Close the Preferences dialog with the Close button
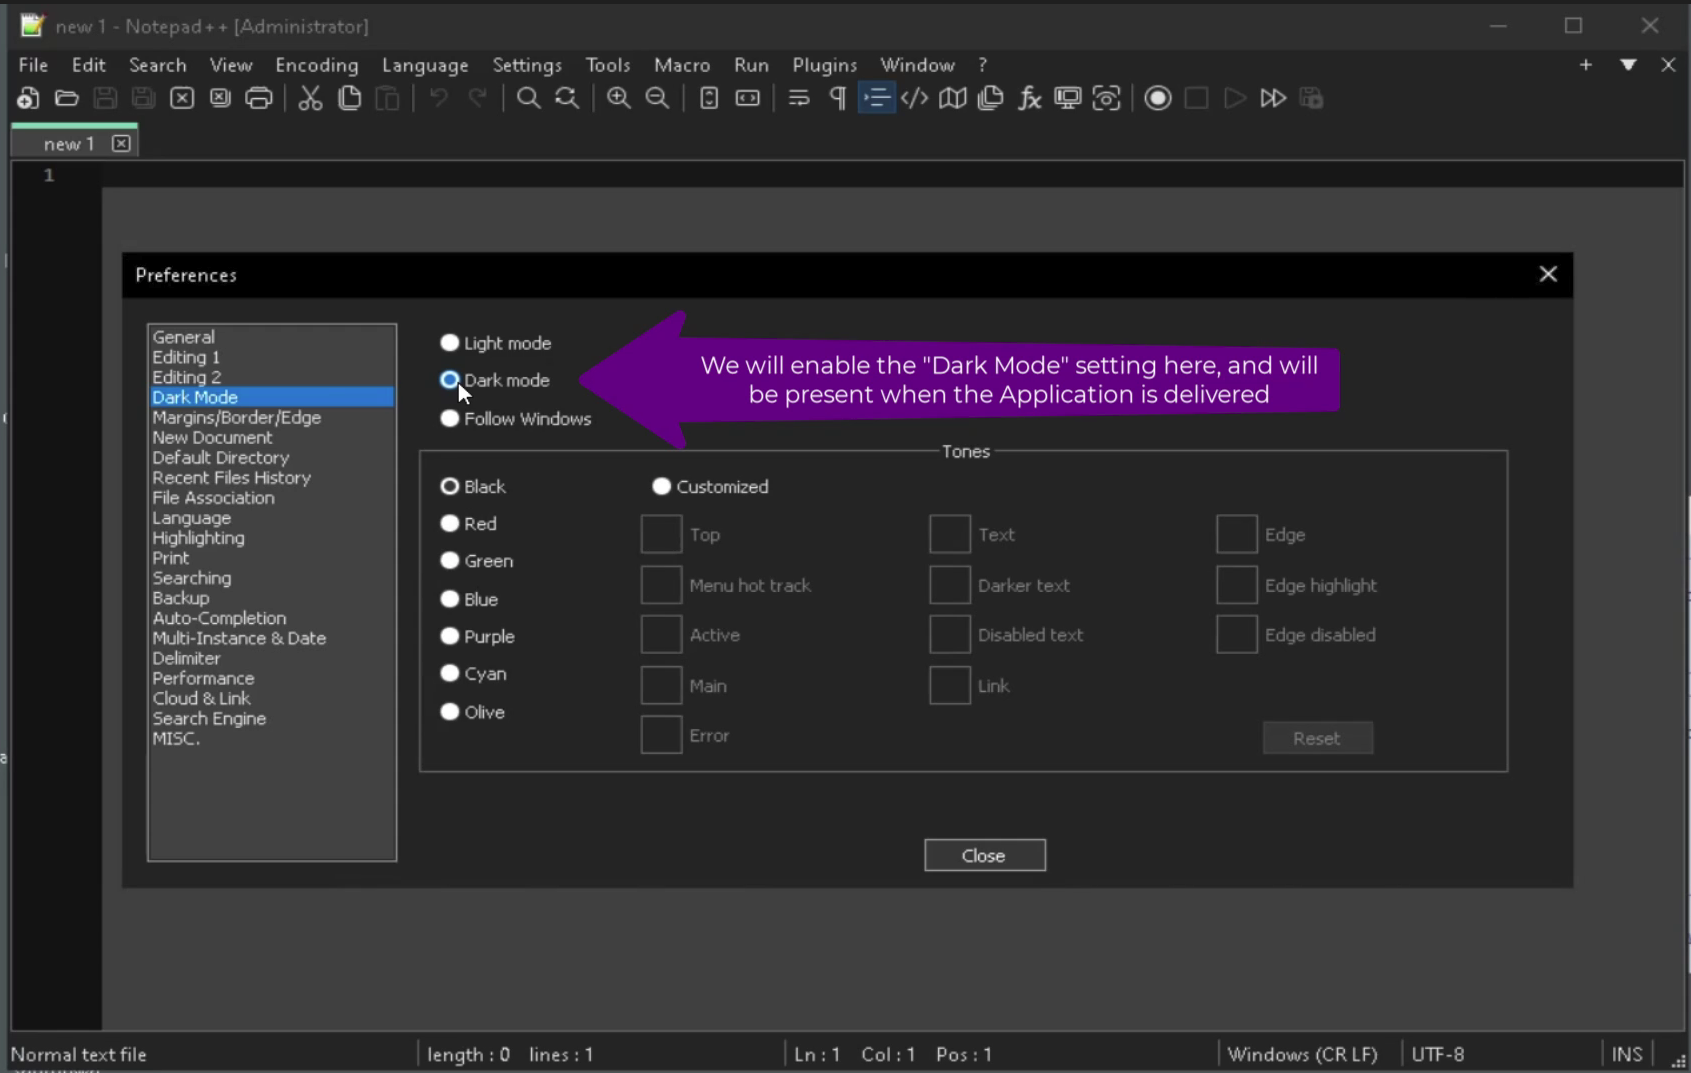The width and height of the screenshot is (1691, 1073). [984, 855]
